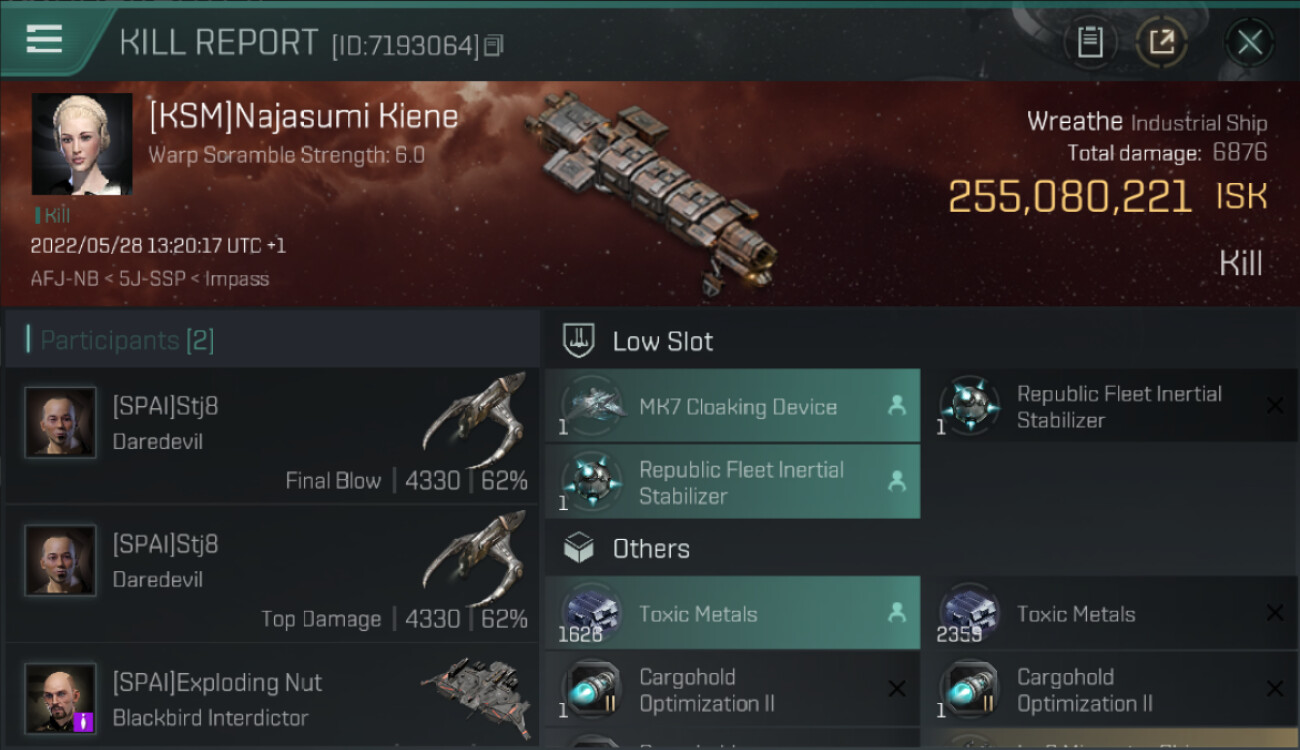Click the Najasumi Kiene pilot name

tap(303, 117)
